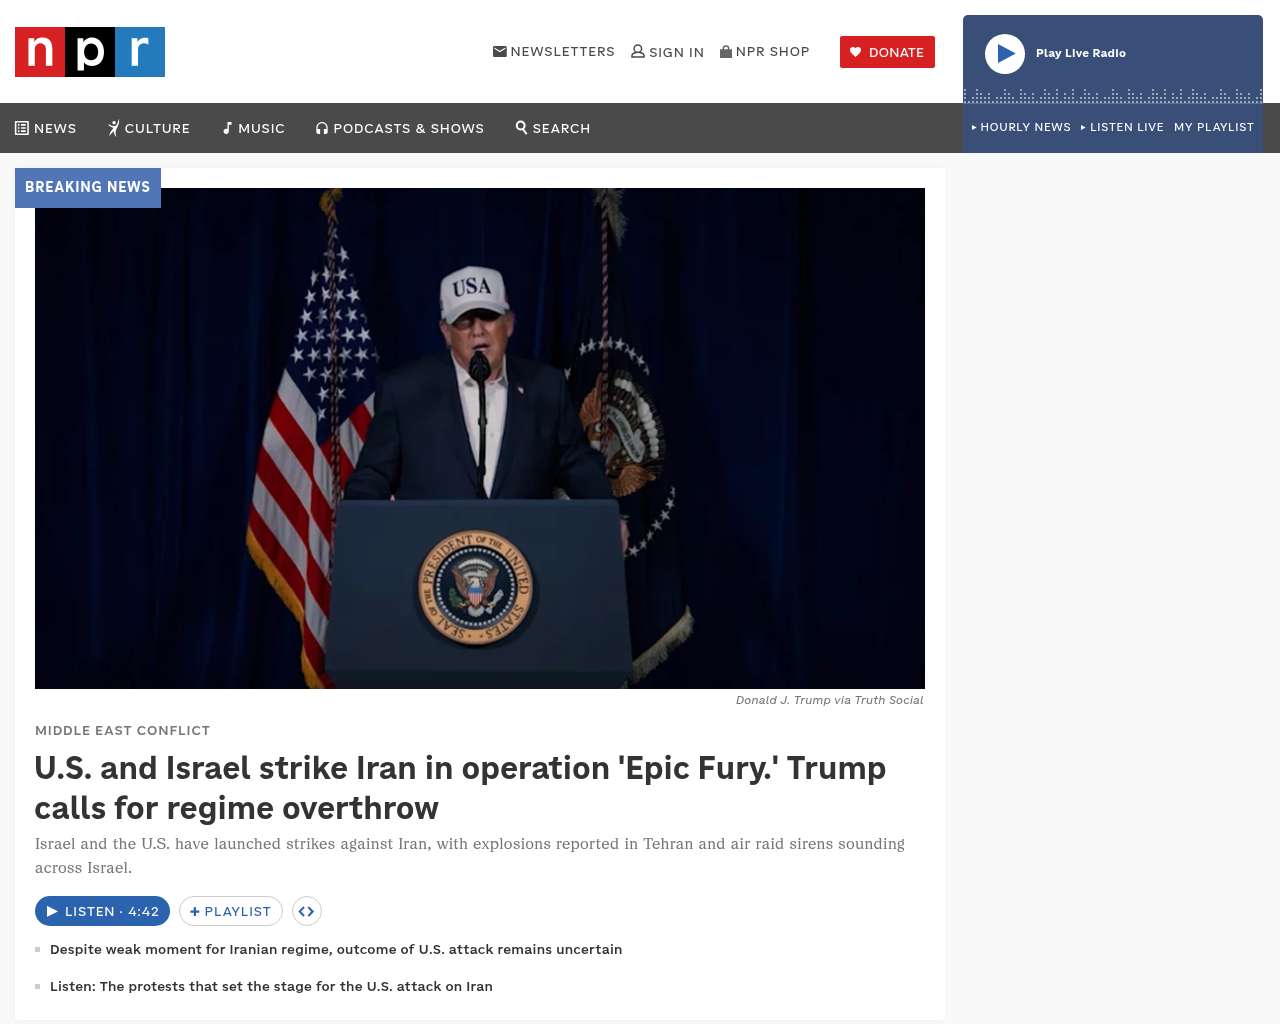Expand the Music menu
1280x1024 pixels.
coord(254,128)
